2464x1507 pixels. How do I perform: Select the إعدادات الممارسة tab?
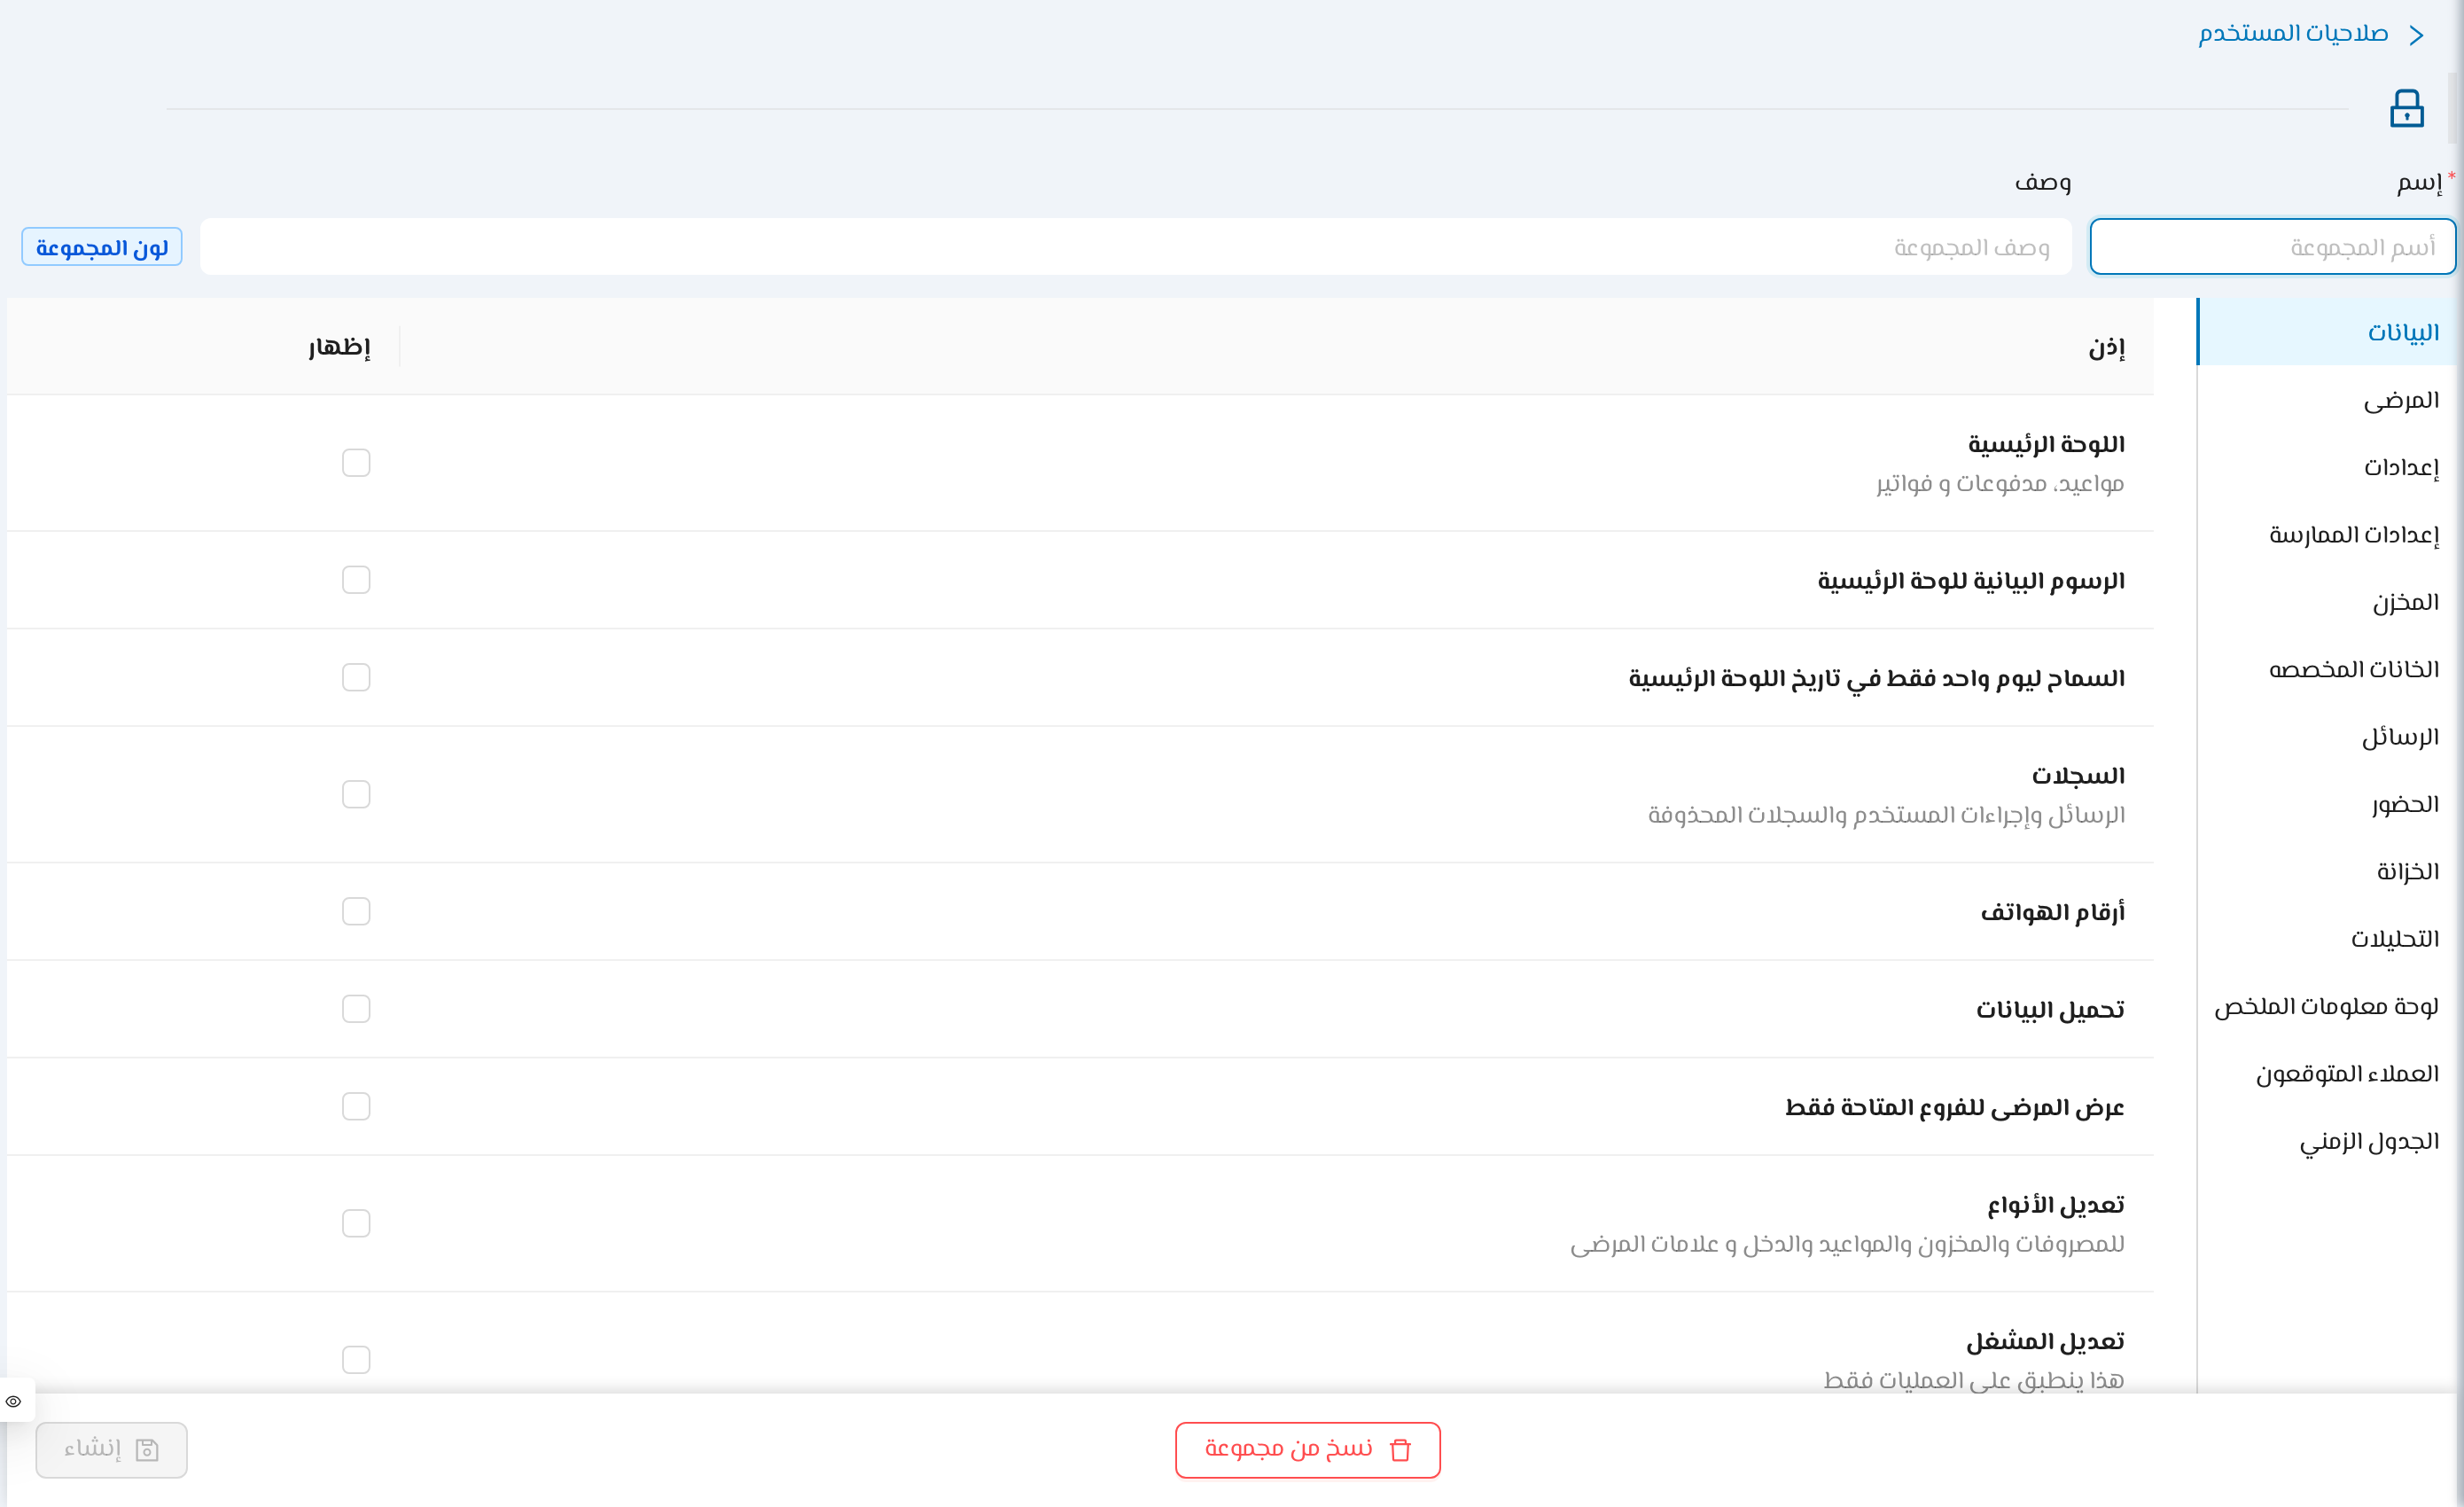2328,534
